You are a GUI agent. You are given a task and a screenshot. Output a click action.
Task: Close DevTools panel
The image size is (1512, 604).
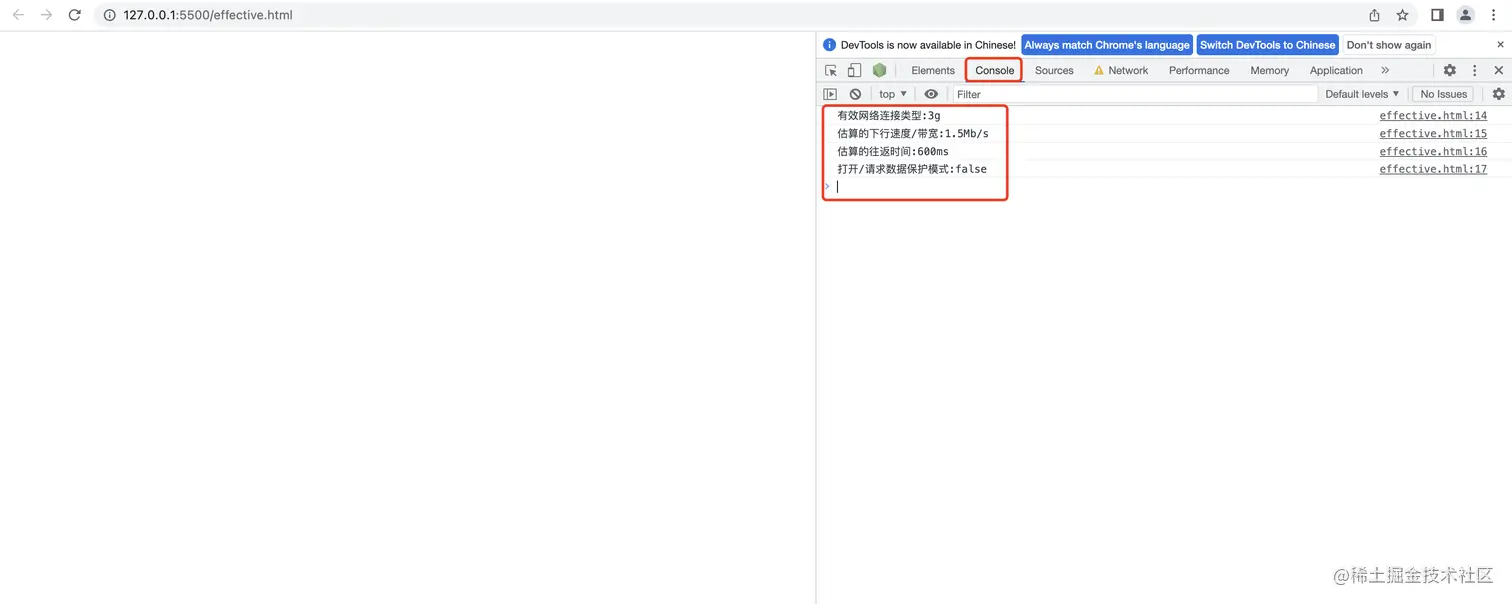click(1498, 70)
